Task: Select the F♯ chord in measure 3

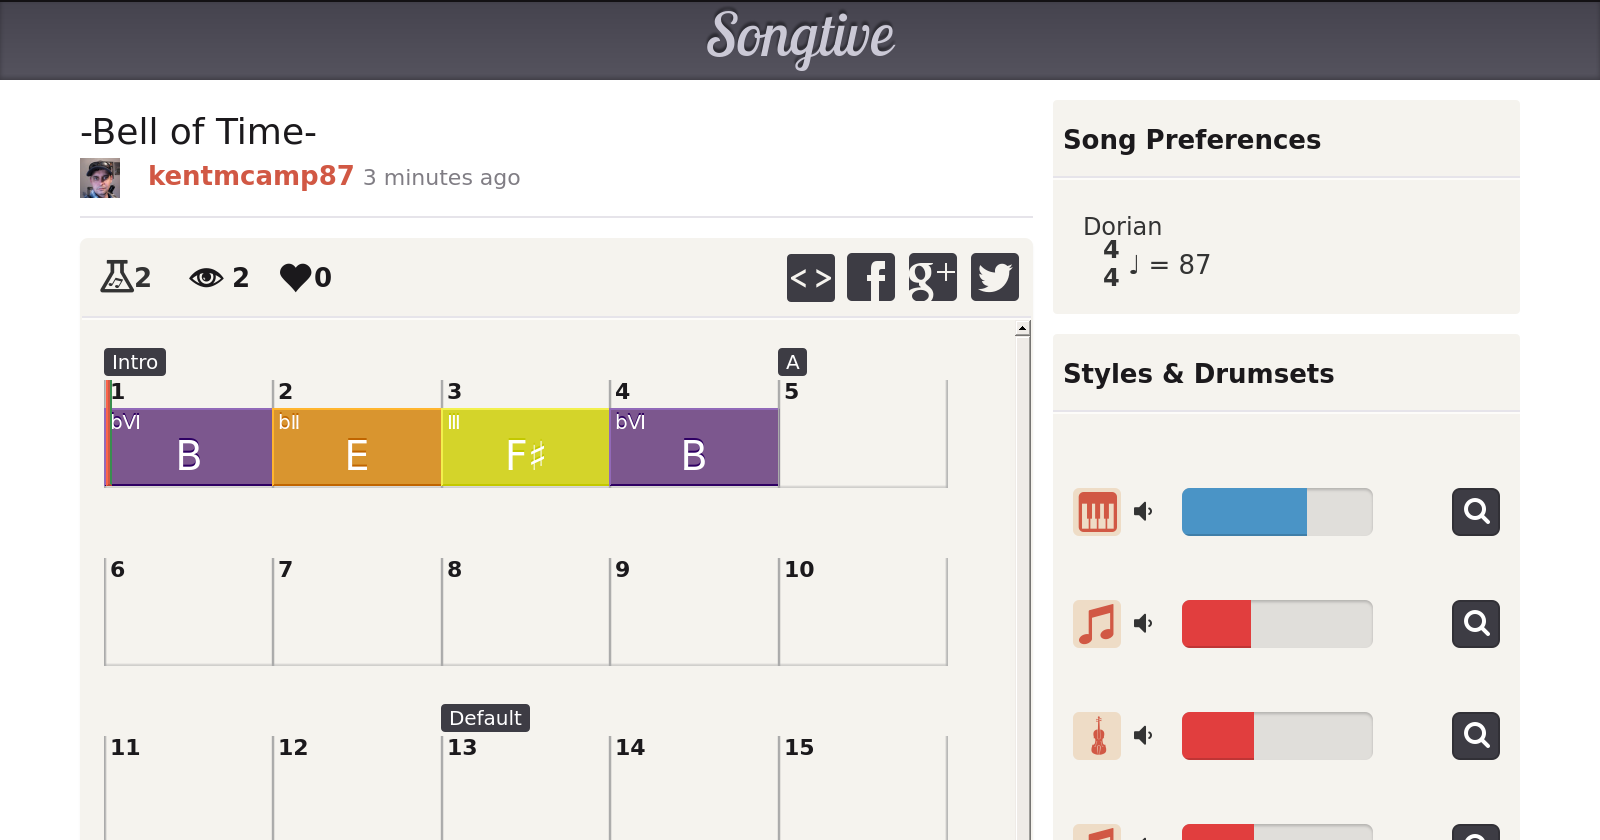Action: click(x=525, y=447)
